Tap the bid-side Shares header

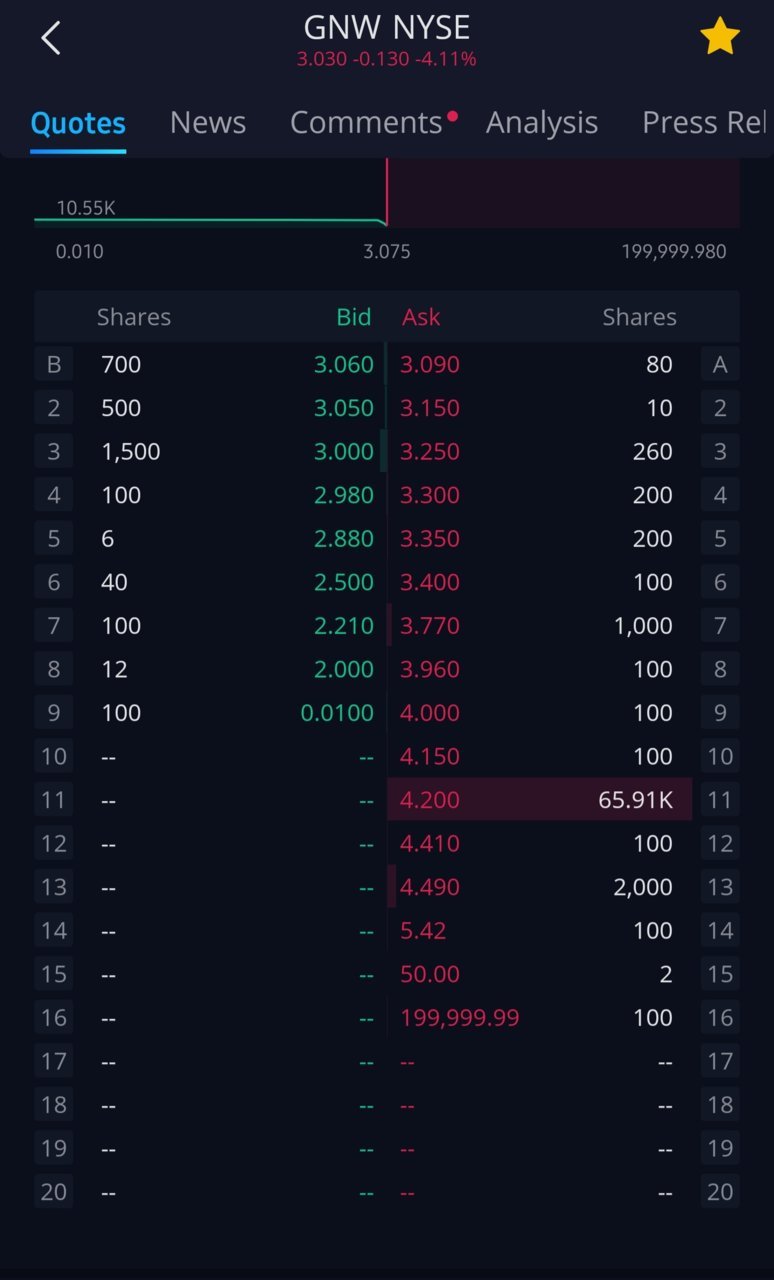(x=134, y=317)
